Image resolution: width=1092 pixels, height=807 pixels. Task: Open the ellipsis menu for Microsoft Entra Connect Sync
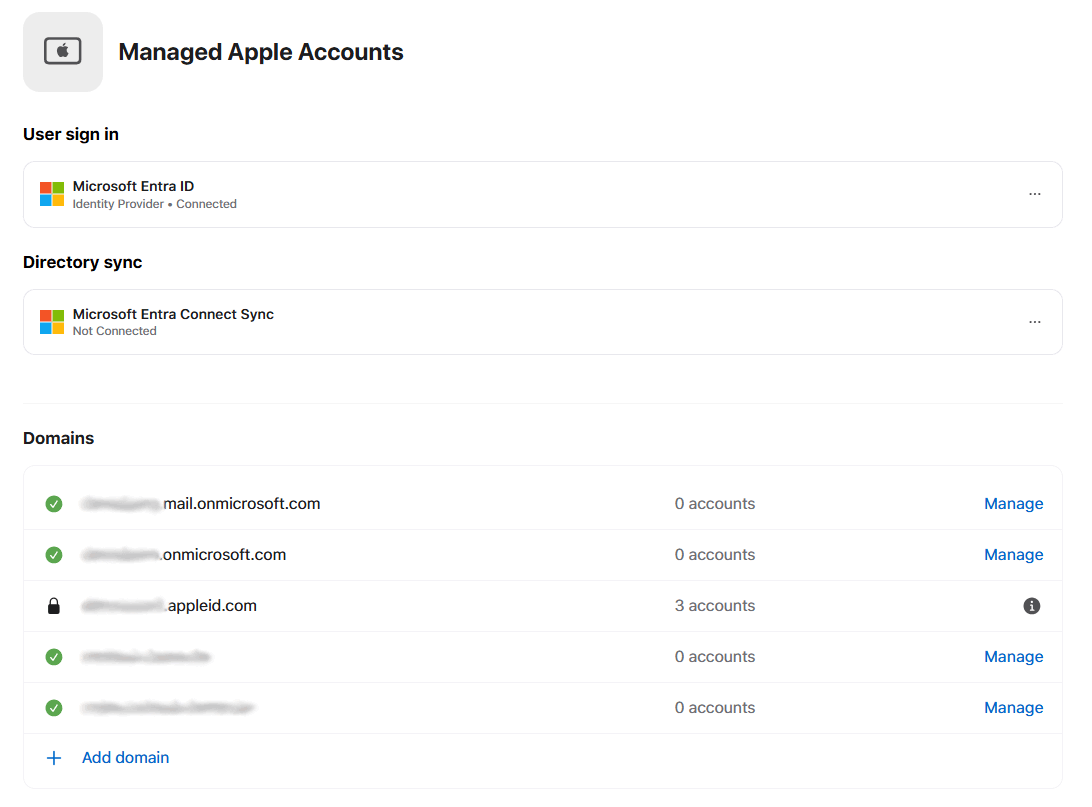(1034, 322)
